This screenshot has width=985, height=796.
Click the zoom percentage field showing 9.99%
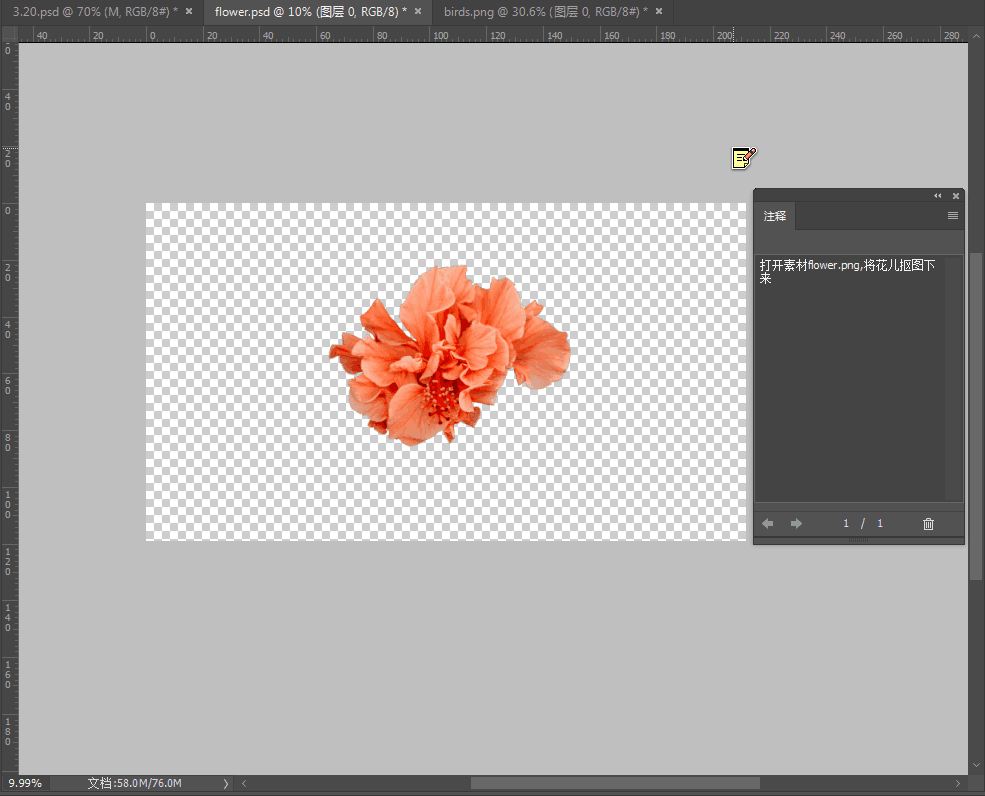(x=25, y=783)
